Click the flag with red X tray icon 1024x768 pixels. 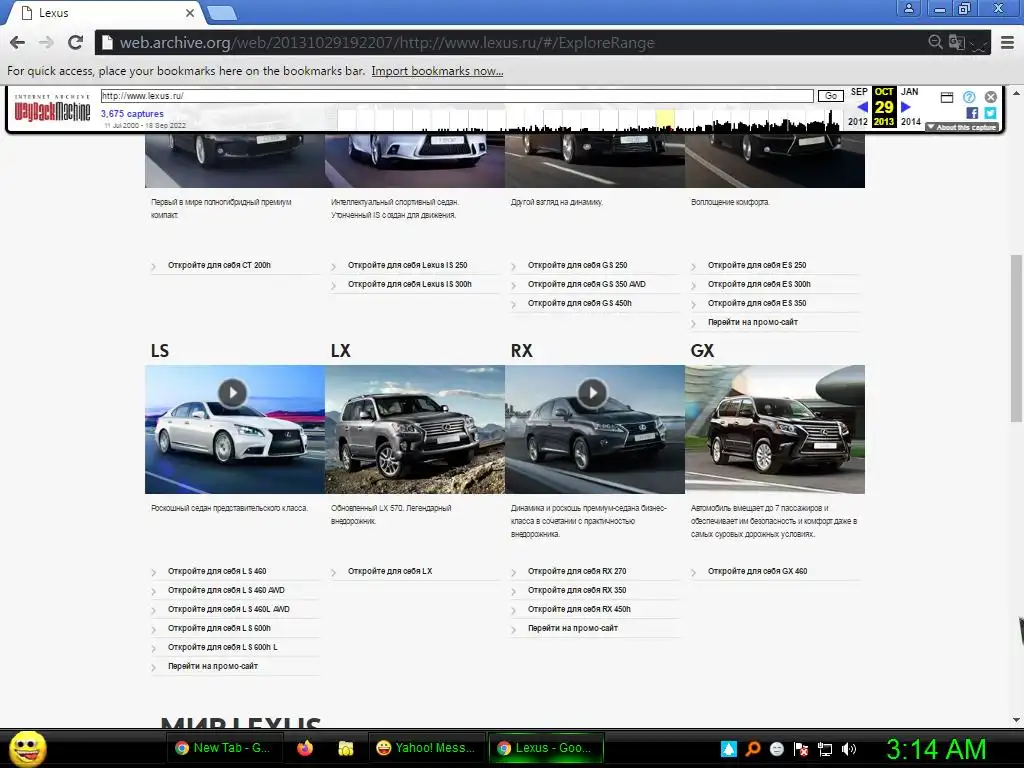coord(801,749)
